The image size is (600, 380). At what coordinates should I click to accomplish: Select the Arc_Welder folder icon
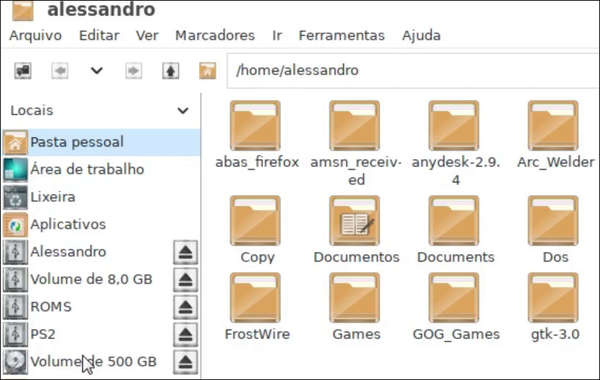(553, 126)
